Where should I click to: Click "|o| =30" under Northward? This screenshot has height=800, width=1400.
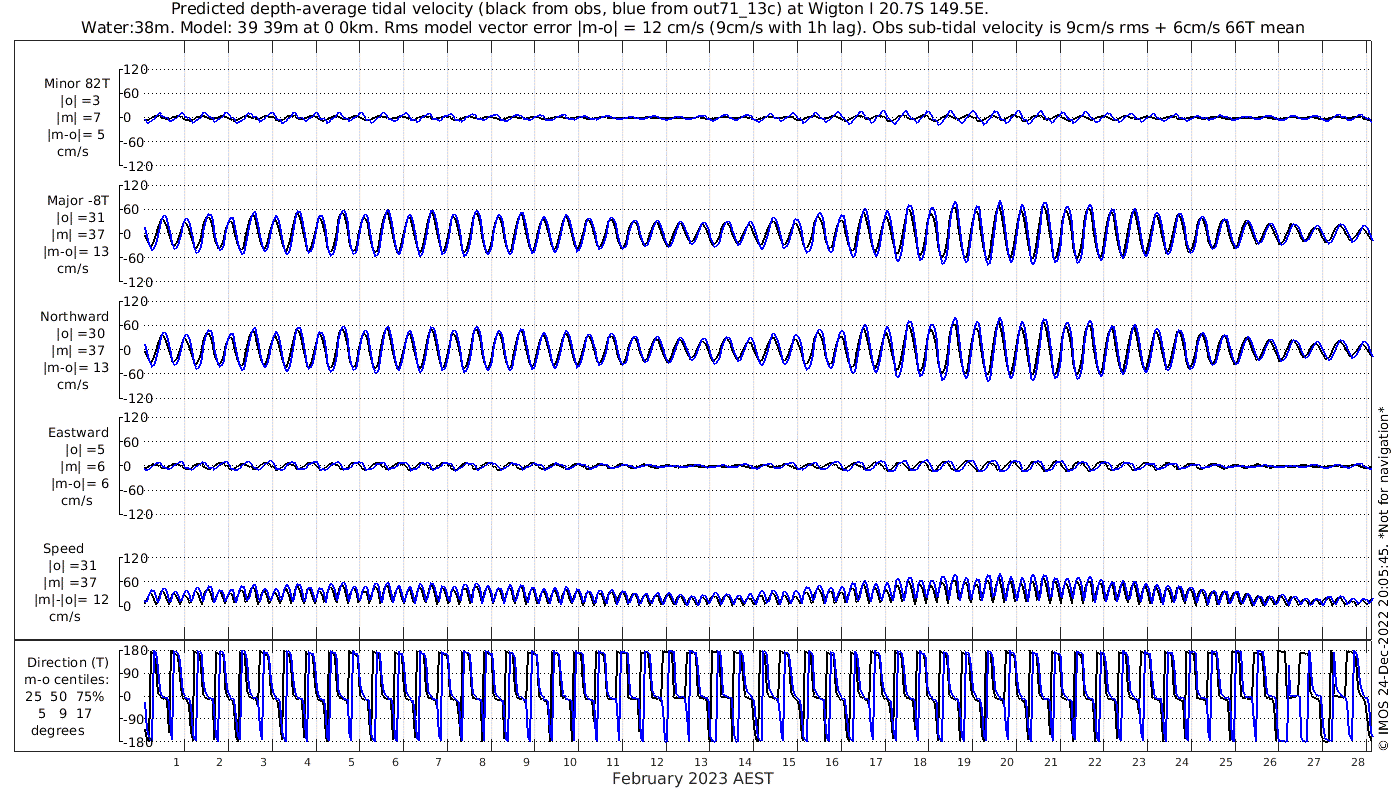coord(79,334)
